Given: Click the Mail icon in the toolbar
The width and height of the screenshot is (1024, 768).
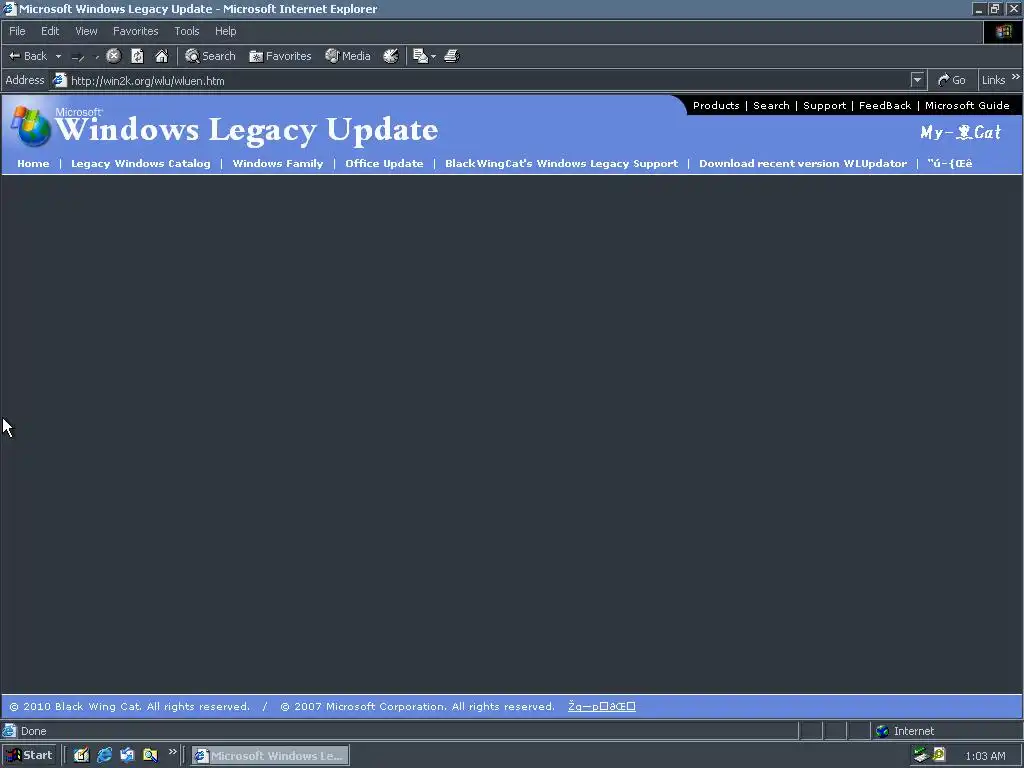Looking at the screenshot, I should pos(420,56).
